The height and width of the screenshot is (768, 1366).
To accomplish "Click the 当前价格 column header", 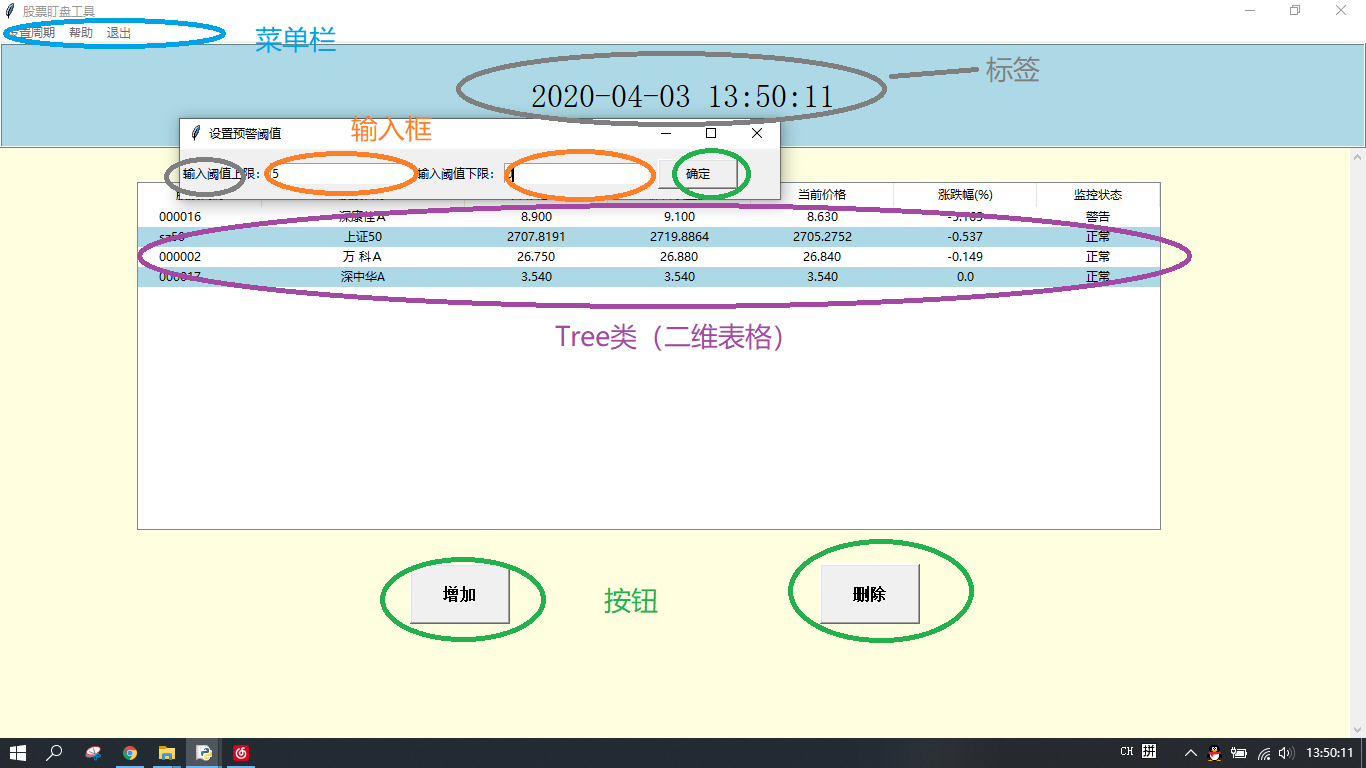I will pos(822,195).
